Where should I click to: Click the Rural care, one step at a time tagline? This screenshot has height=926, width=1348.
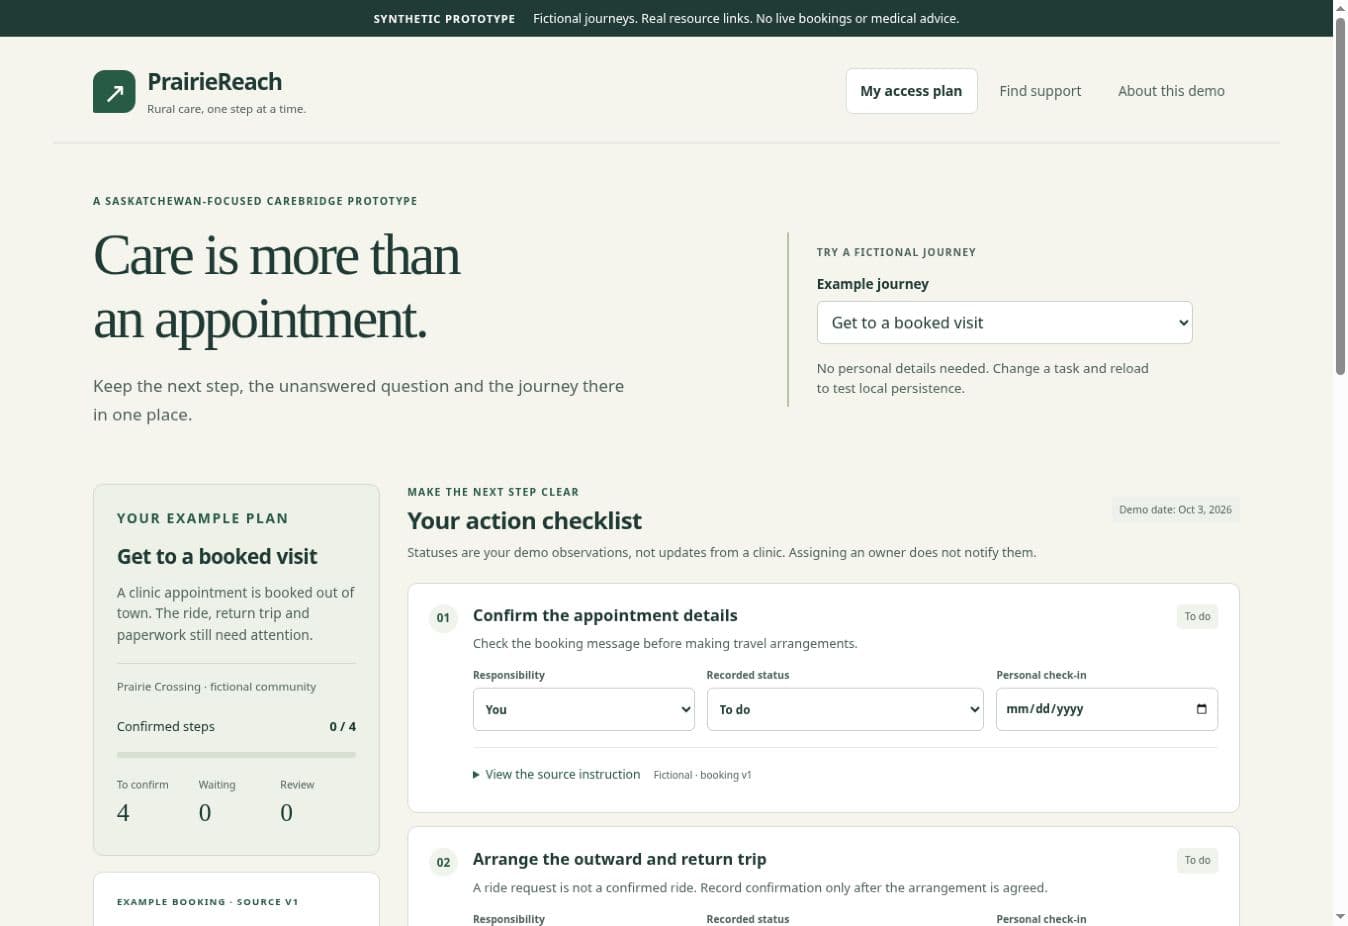coord(227,109)
